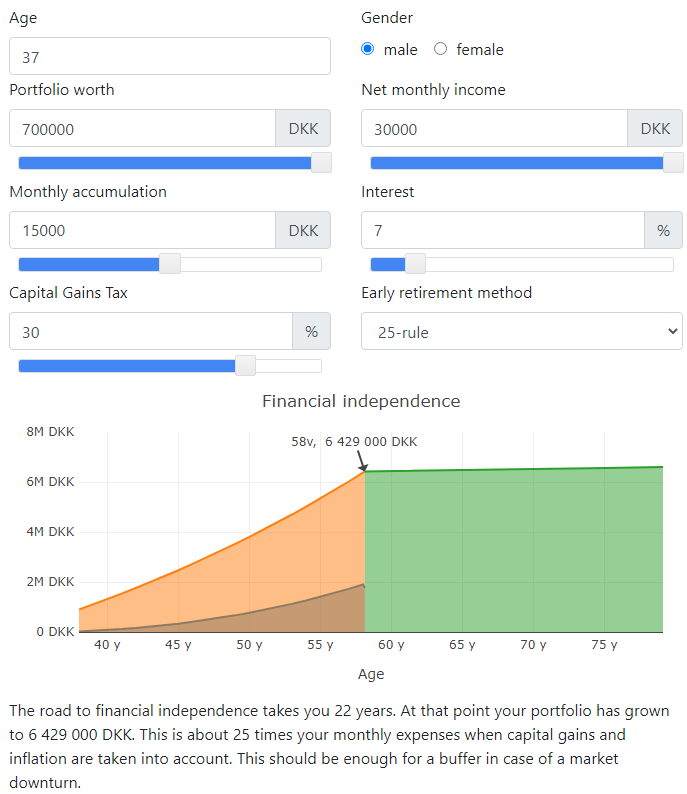Click the Financial independence chart title
The width and height of the screenshot is (687, 794).
tap(361, 401)
